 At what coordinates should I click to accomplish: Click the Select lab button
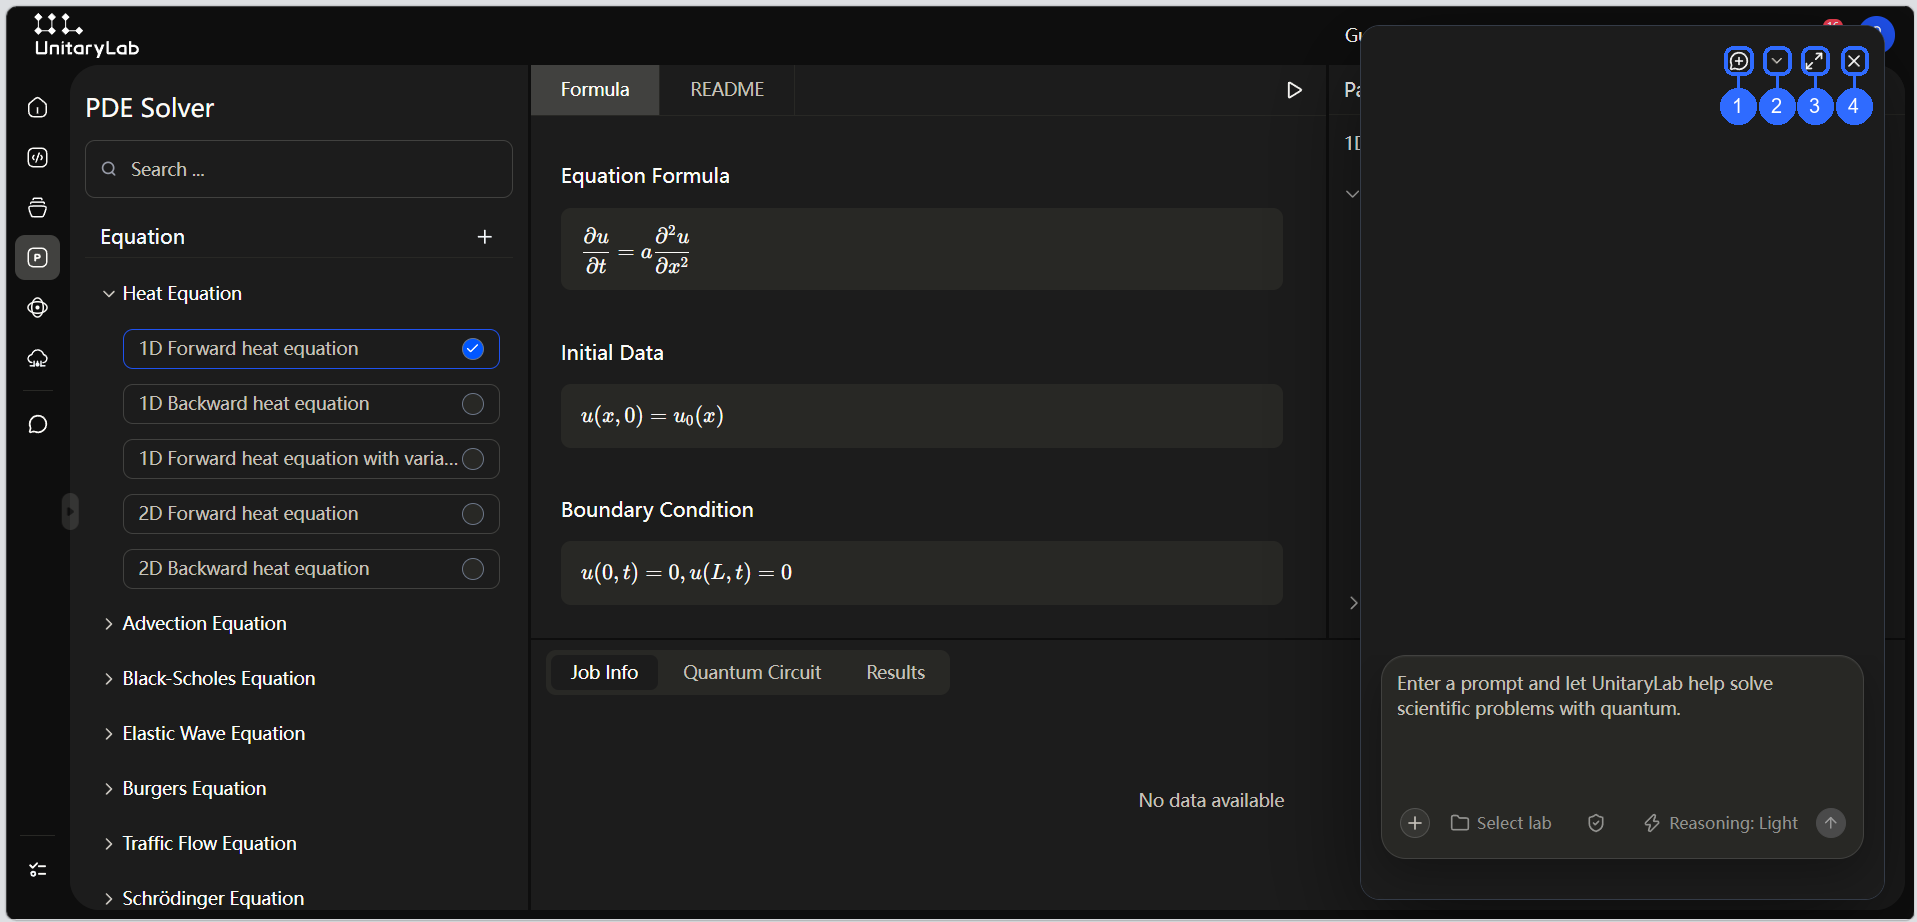coord(1501,823)
